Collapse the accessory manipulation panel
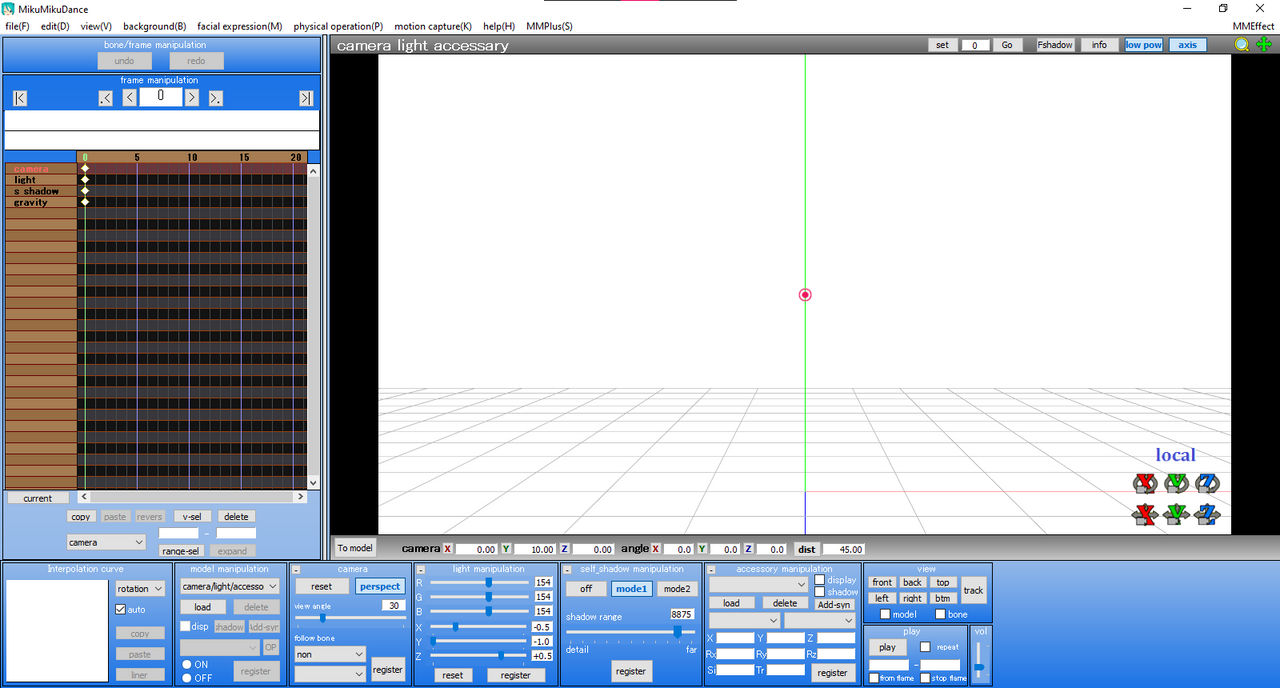 (x=711, y=569)
